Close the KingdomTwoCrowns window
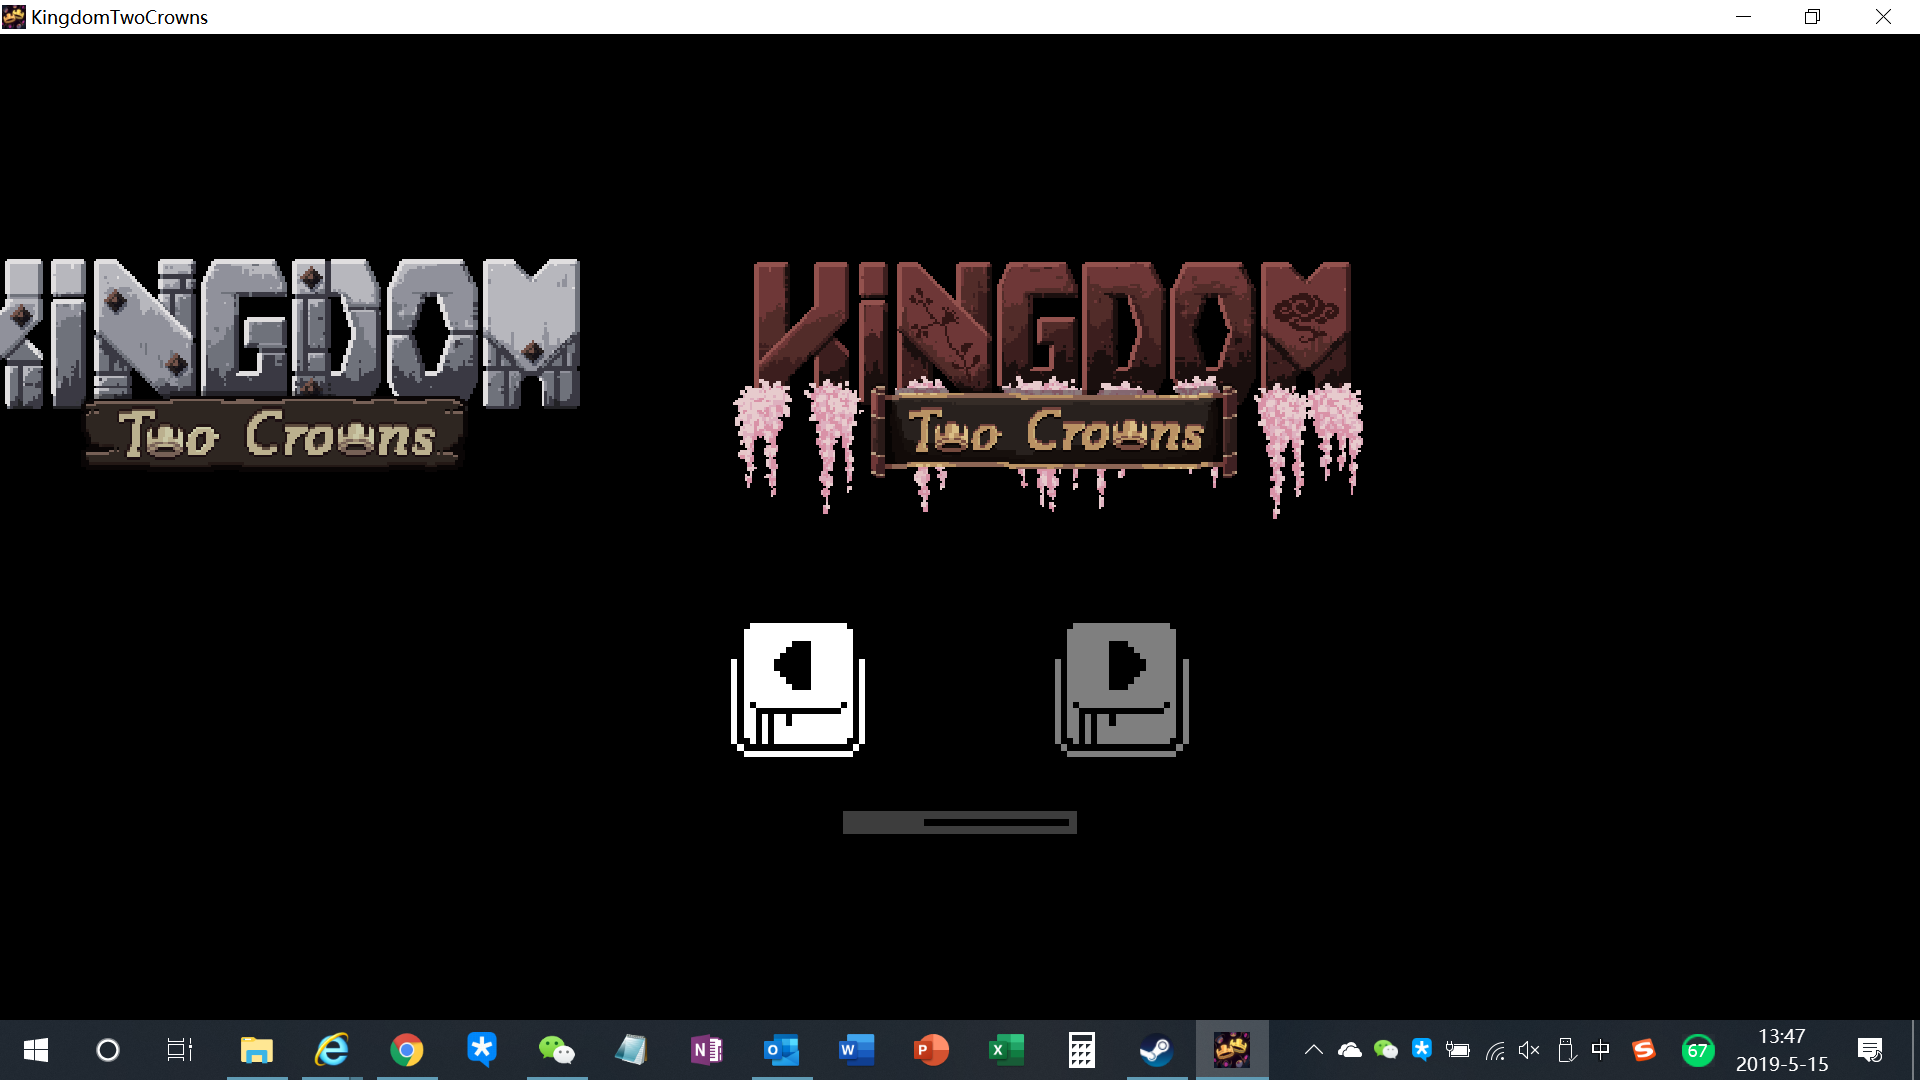Screen dimensions: 1920x1080 pyautogui.click(x=1883, y=17)
